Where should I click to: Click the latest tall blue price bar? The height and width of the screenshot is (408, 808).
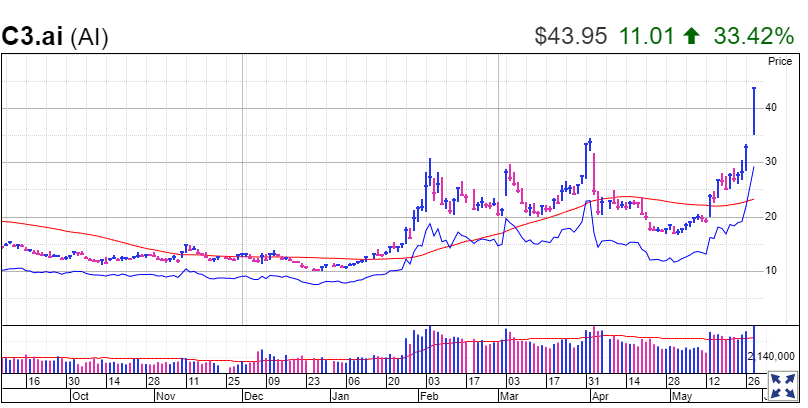(754, 111)
